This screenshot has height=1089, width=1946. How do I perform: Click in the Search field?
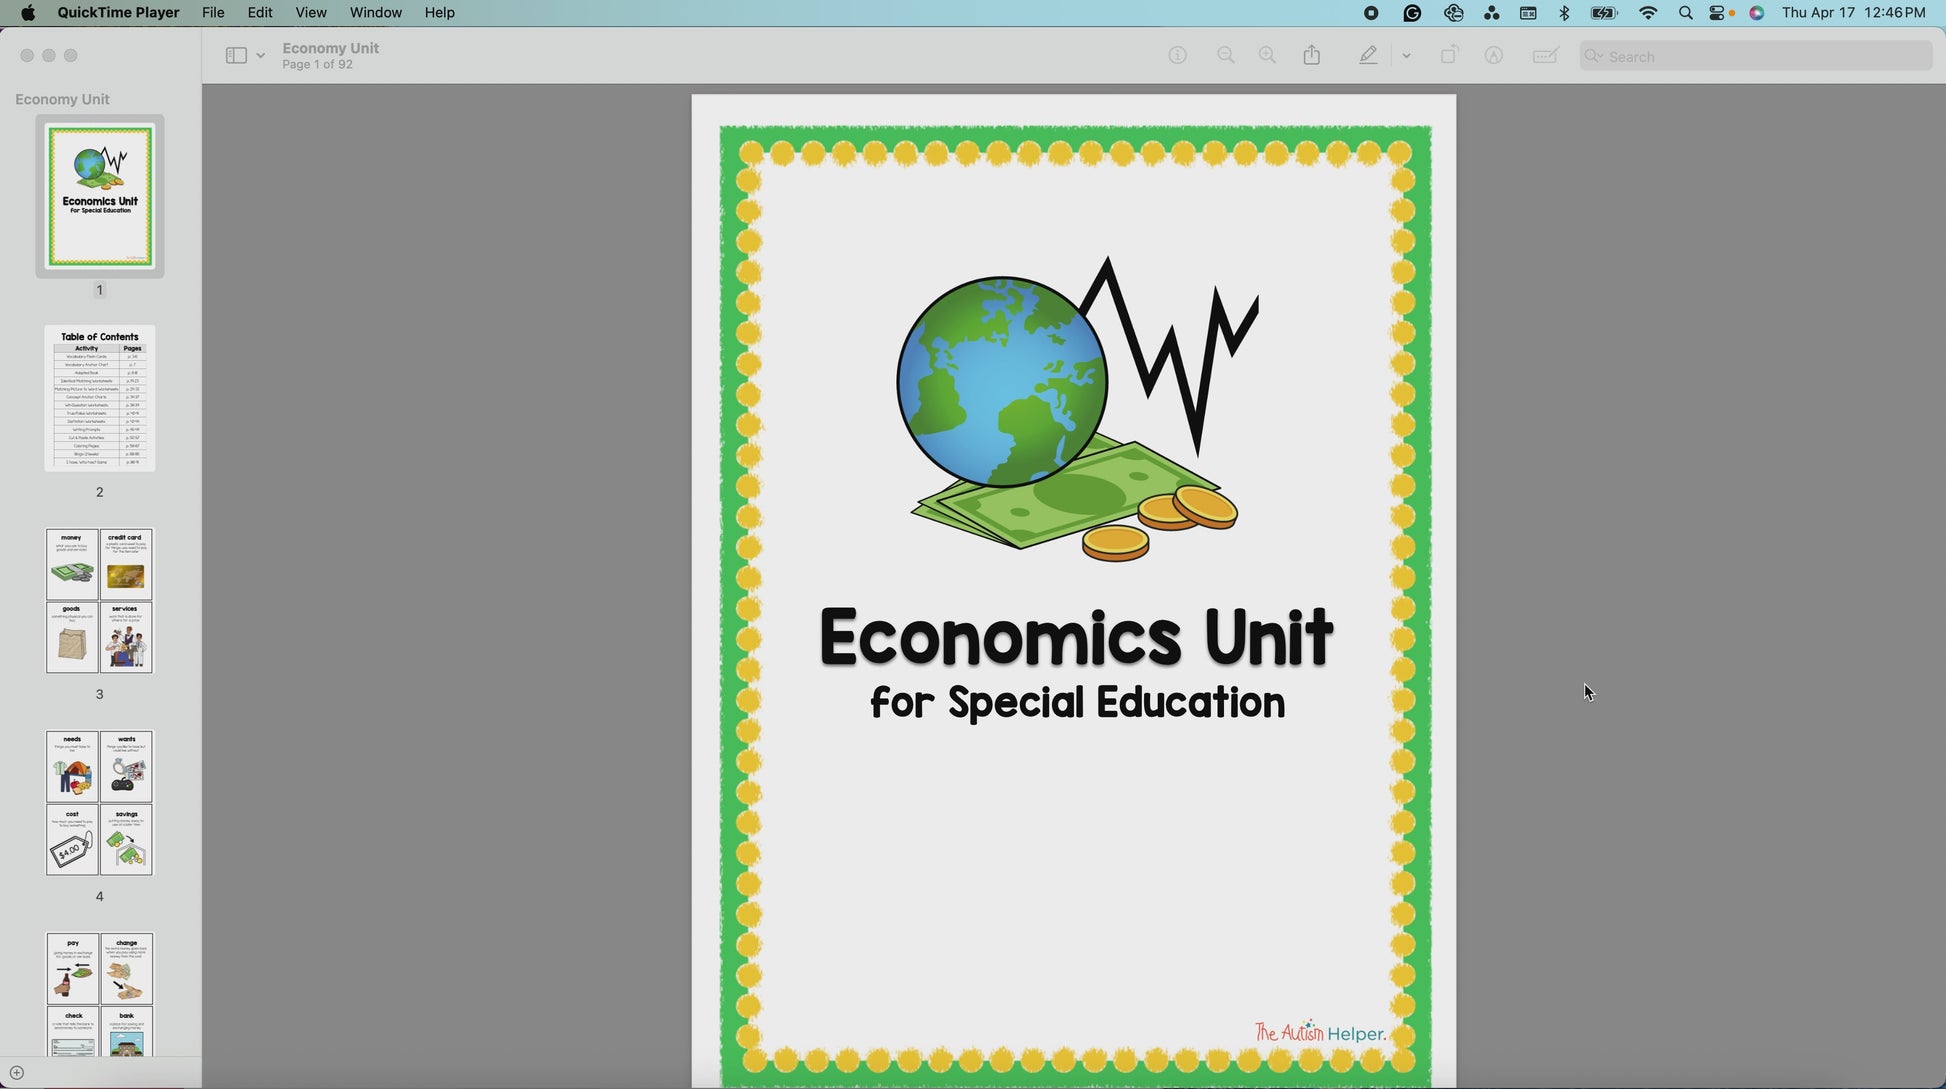click(x=1760, y=57)
